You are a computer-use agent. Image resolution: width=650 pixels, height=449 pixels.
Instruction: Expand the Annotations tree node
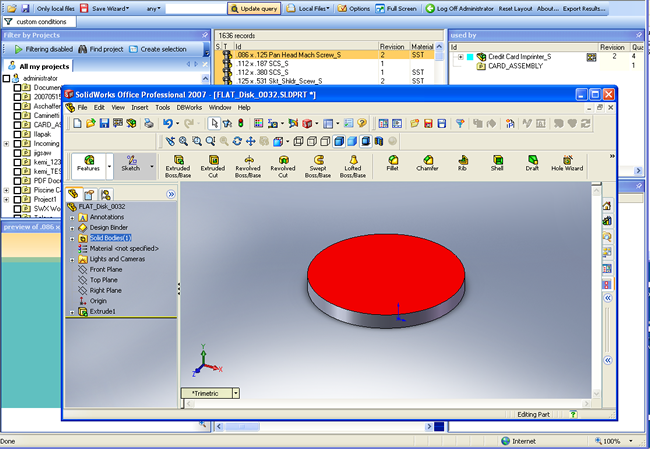[72, 218]
